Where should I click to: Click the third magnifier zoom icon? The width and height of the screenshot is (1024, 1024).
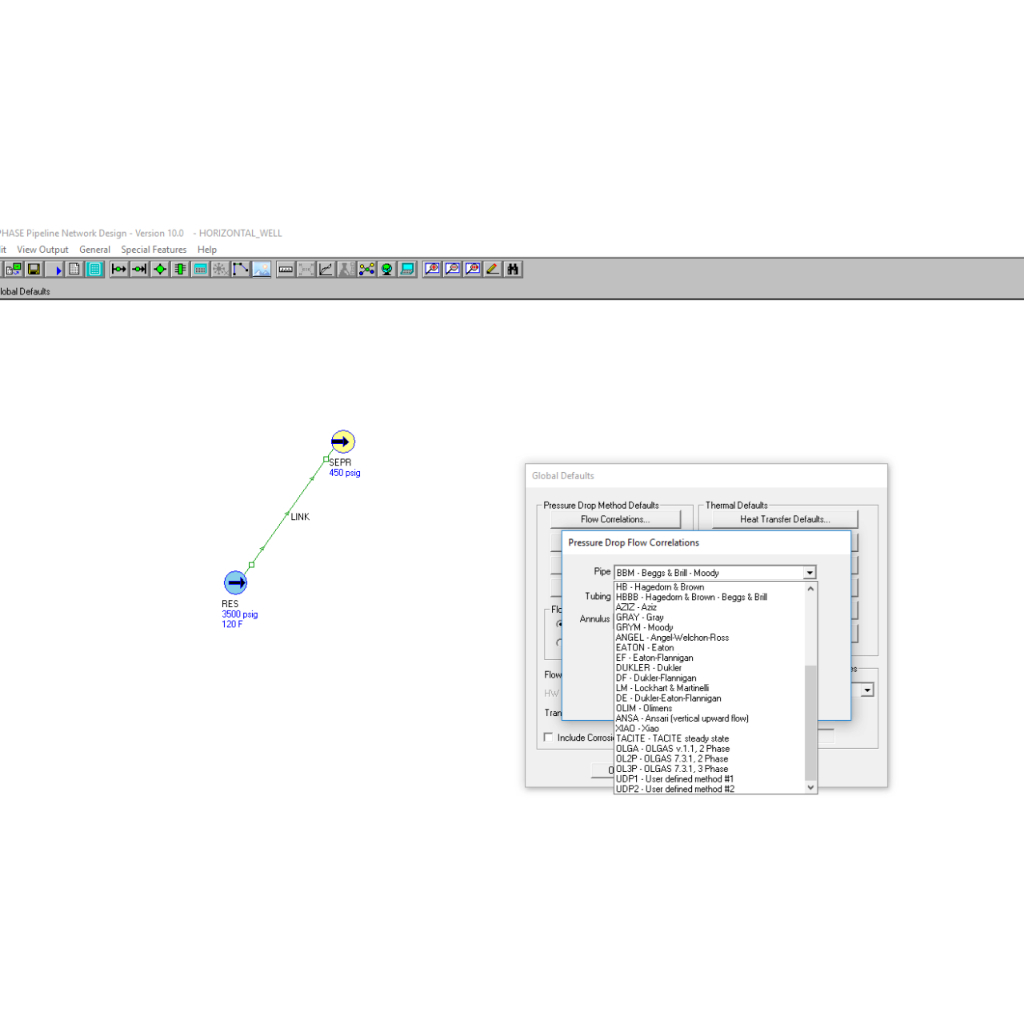coord(473,269)
